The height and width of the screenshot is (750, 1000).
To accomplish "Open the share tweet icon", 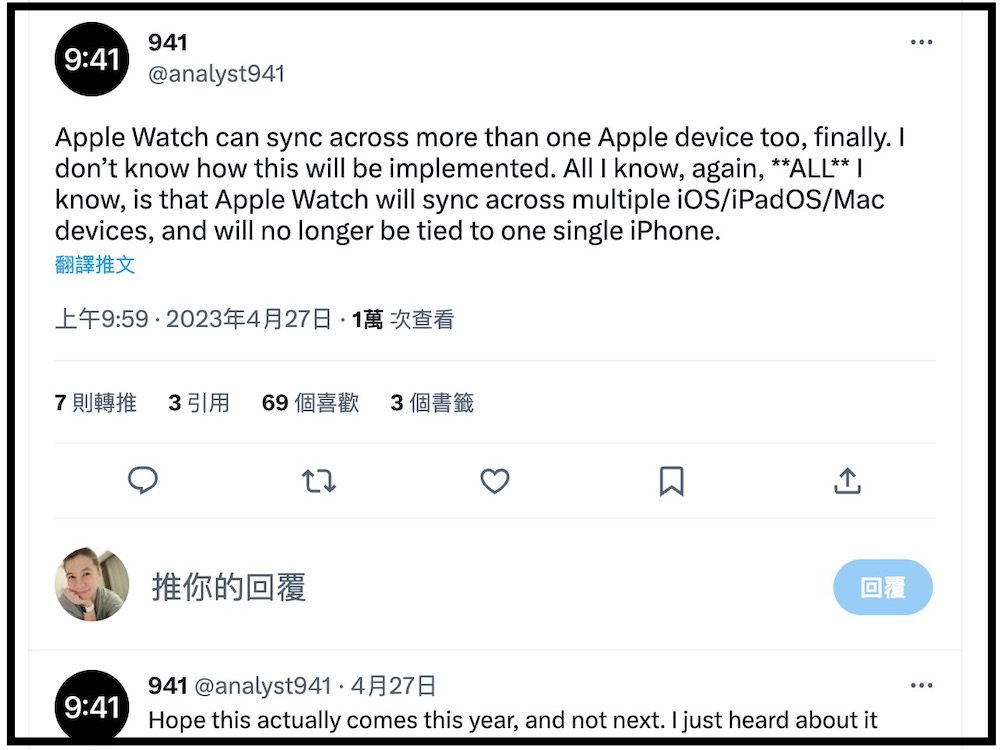I will point(847,482).
